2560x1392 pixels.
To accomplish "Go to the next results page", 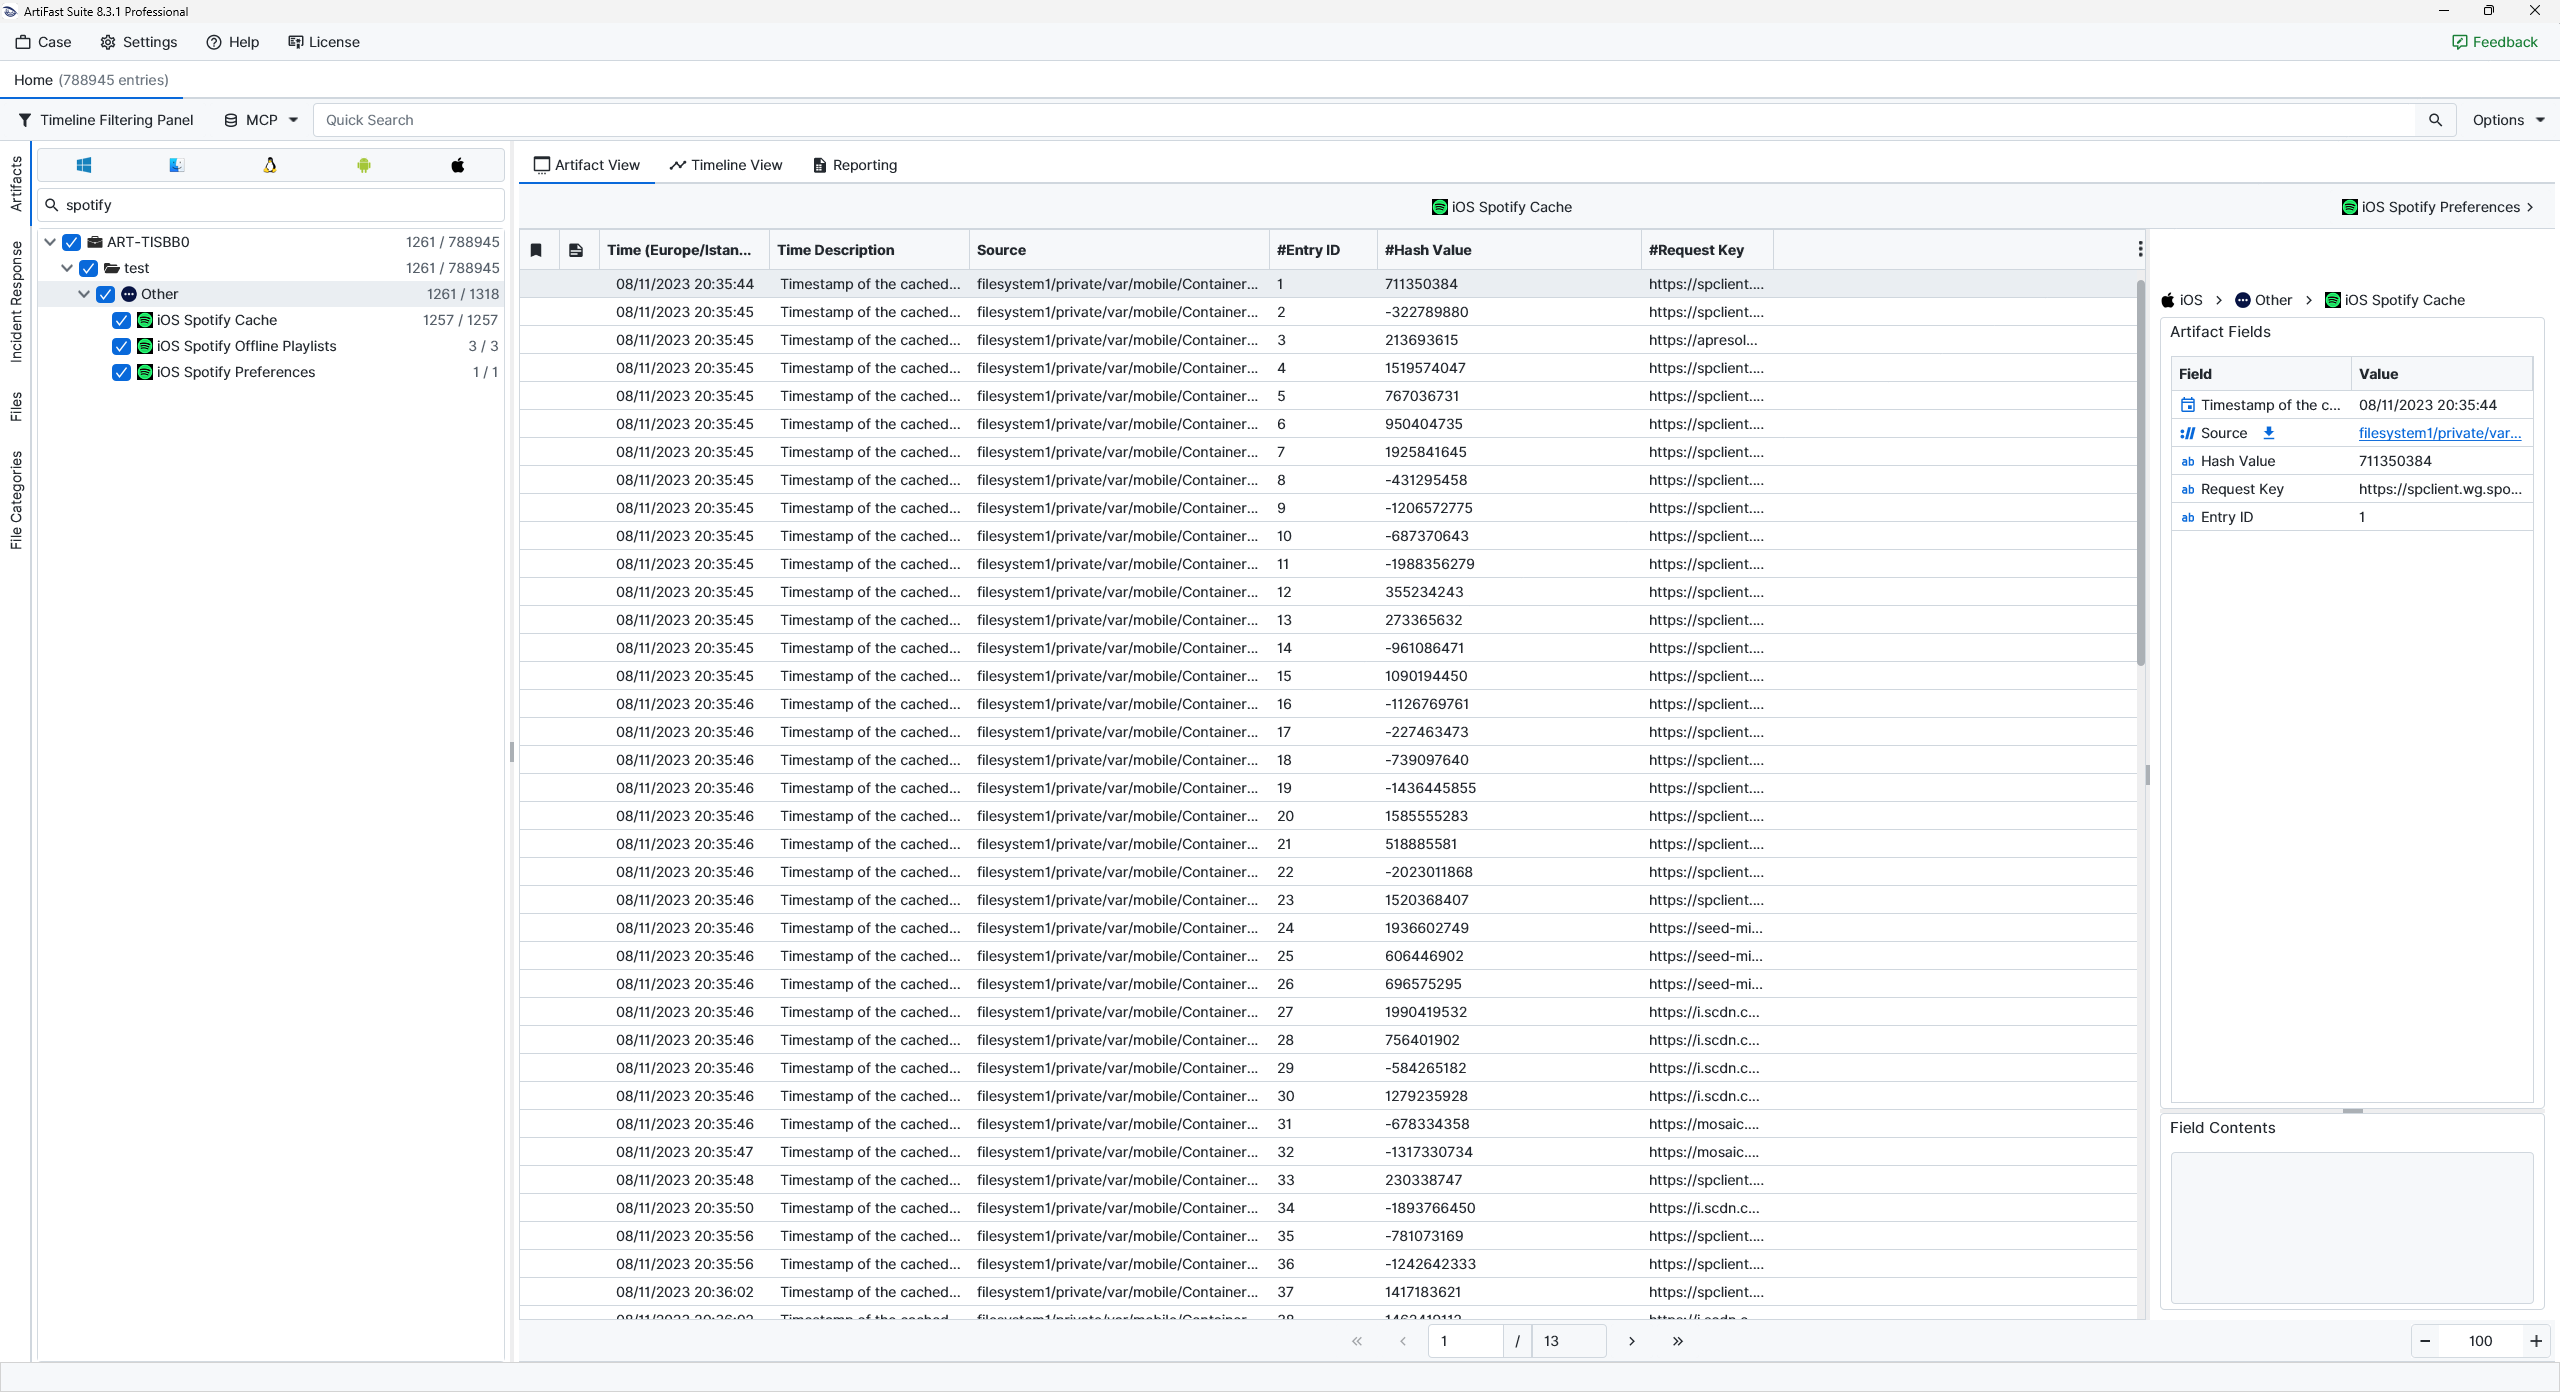I will (1632, 1341).
